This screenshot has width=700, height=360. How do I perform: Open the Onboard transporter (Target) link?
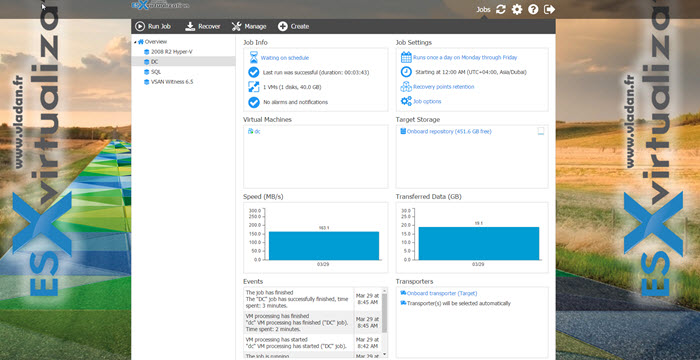442,293
